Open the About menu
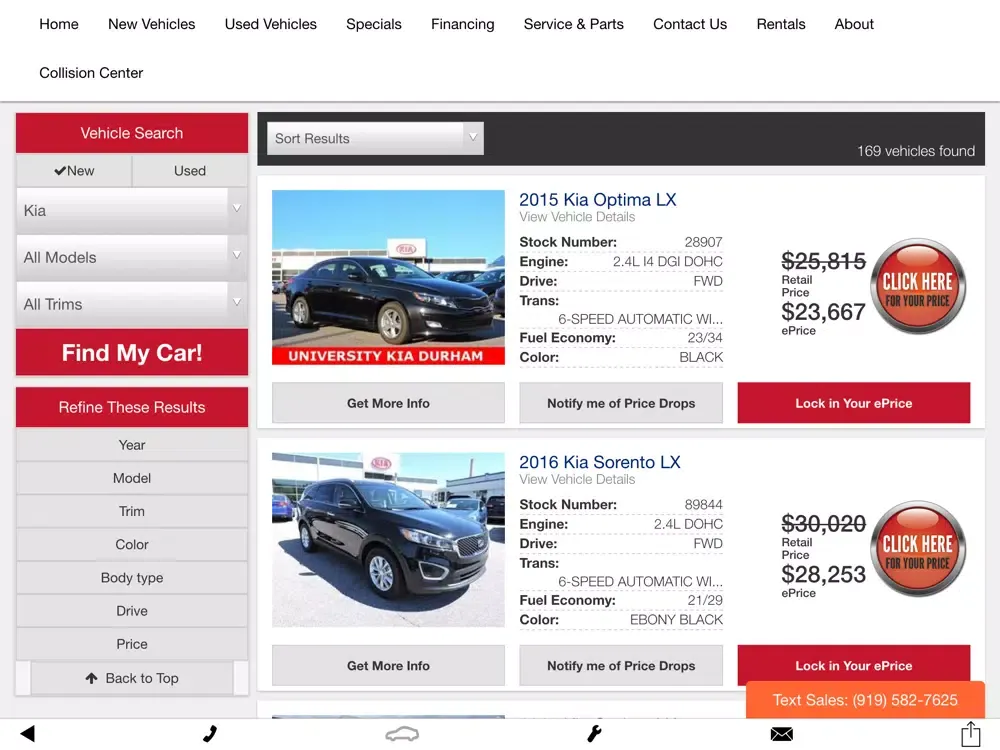The width and height of the screenshot is (1000, 750). pyautogui.click(x=854, y=24)
